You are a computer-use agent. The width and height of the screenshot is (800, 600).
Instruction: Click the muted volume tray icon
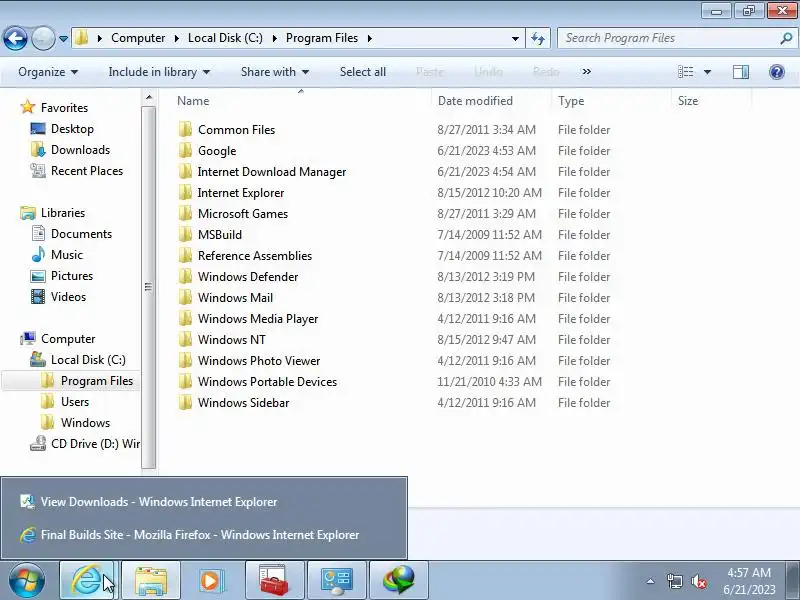point(698,581)
